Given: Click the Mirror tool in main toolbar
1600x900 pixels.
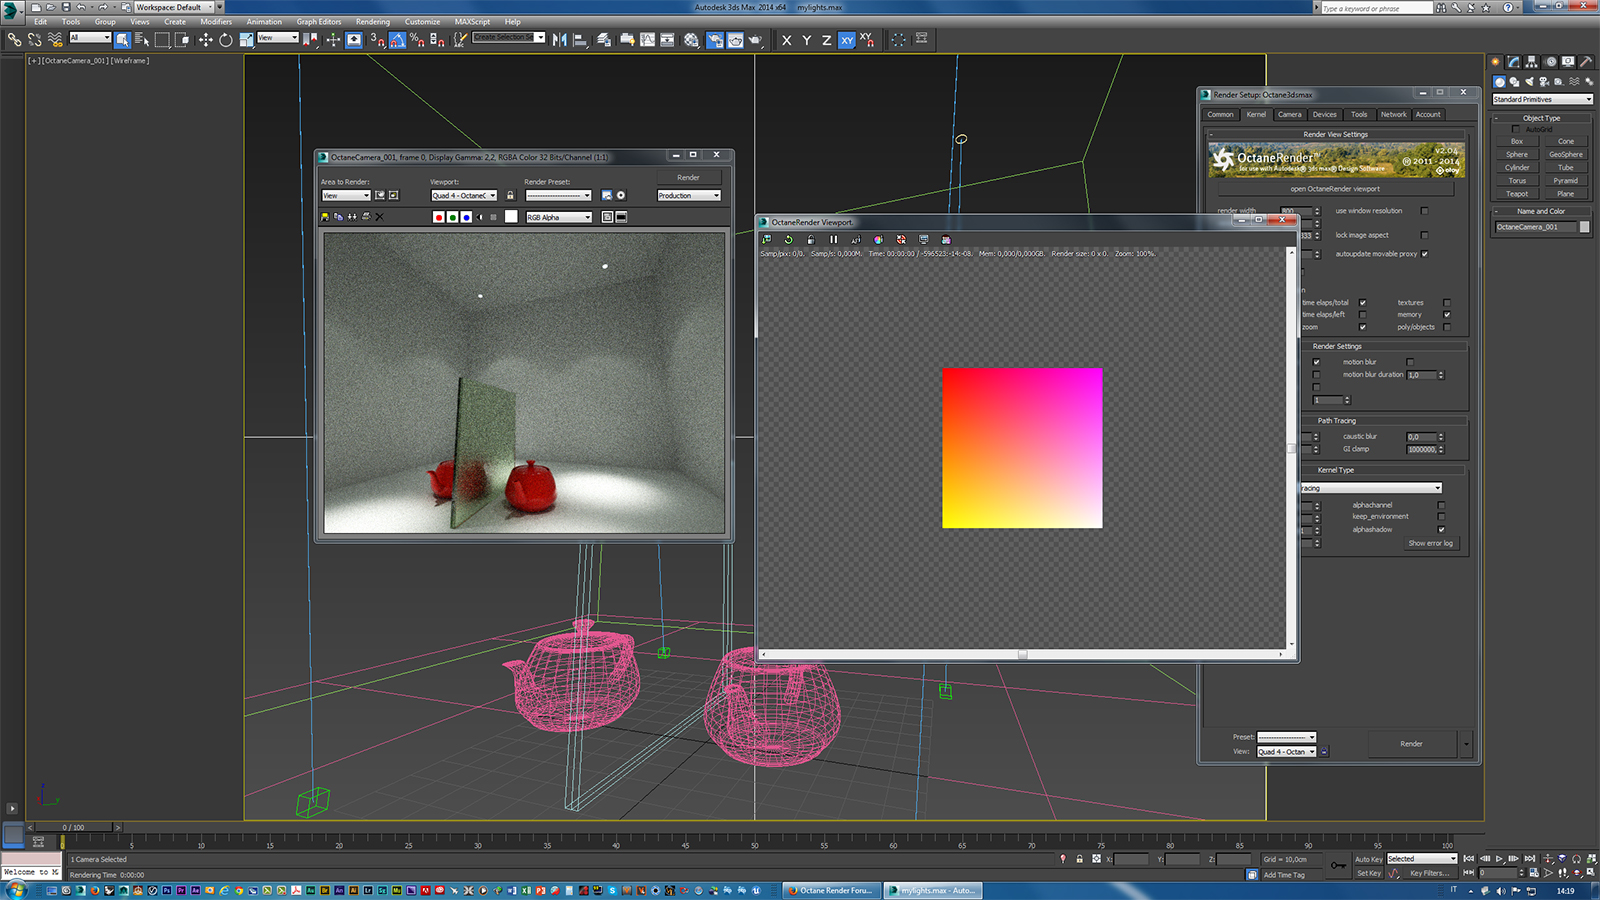Looking at the screenshot, I should coord(560,40).
